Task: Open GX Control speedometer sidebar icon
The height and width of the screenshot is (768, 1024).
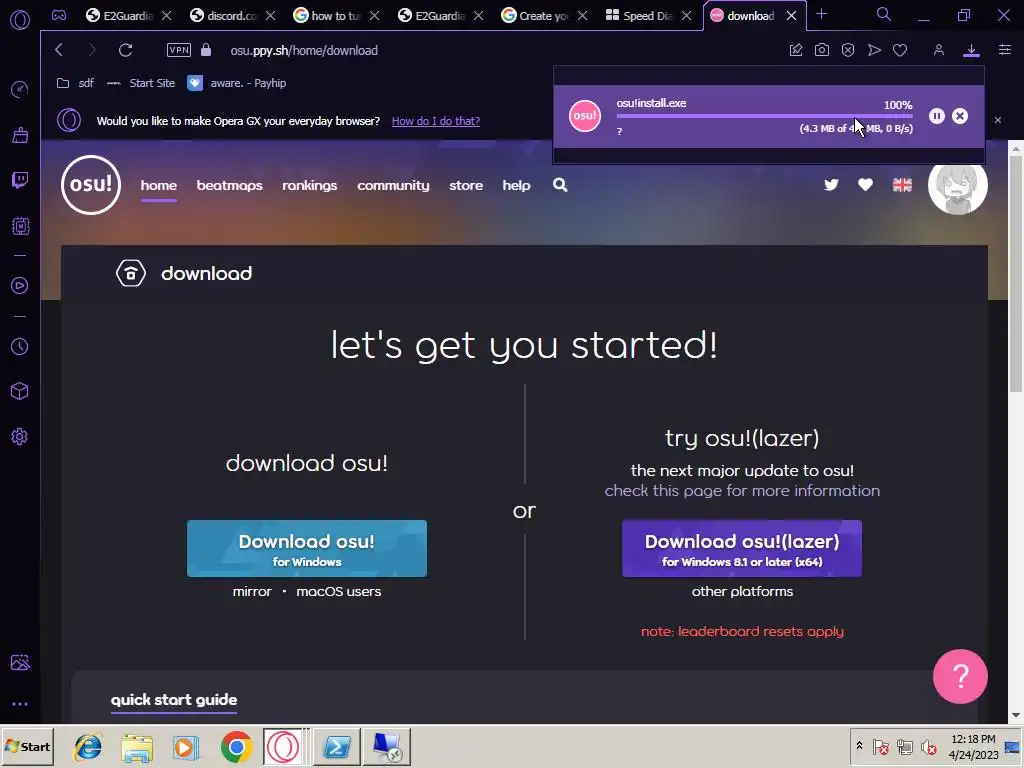Action: (x=20, y=89)
